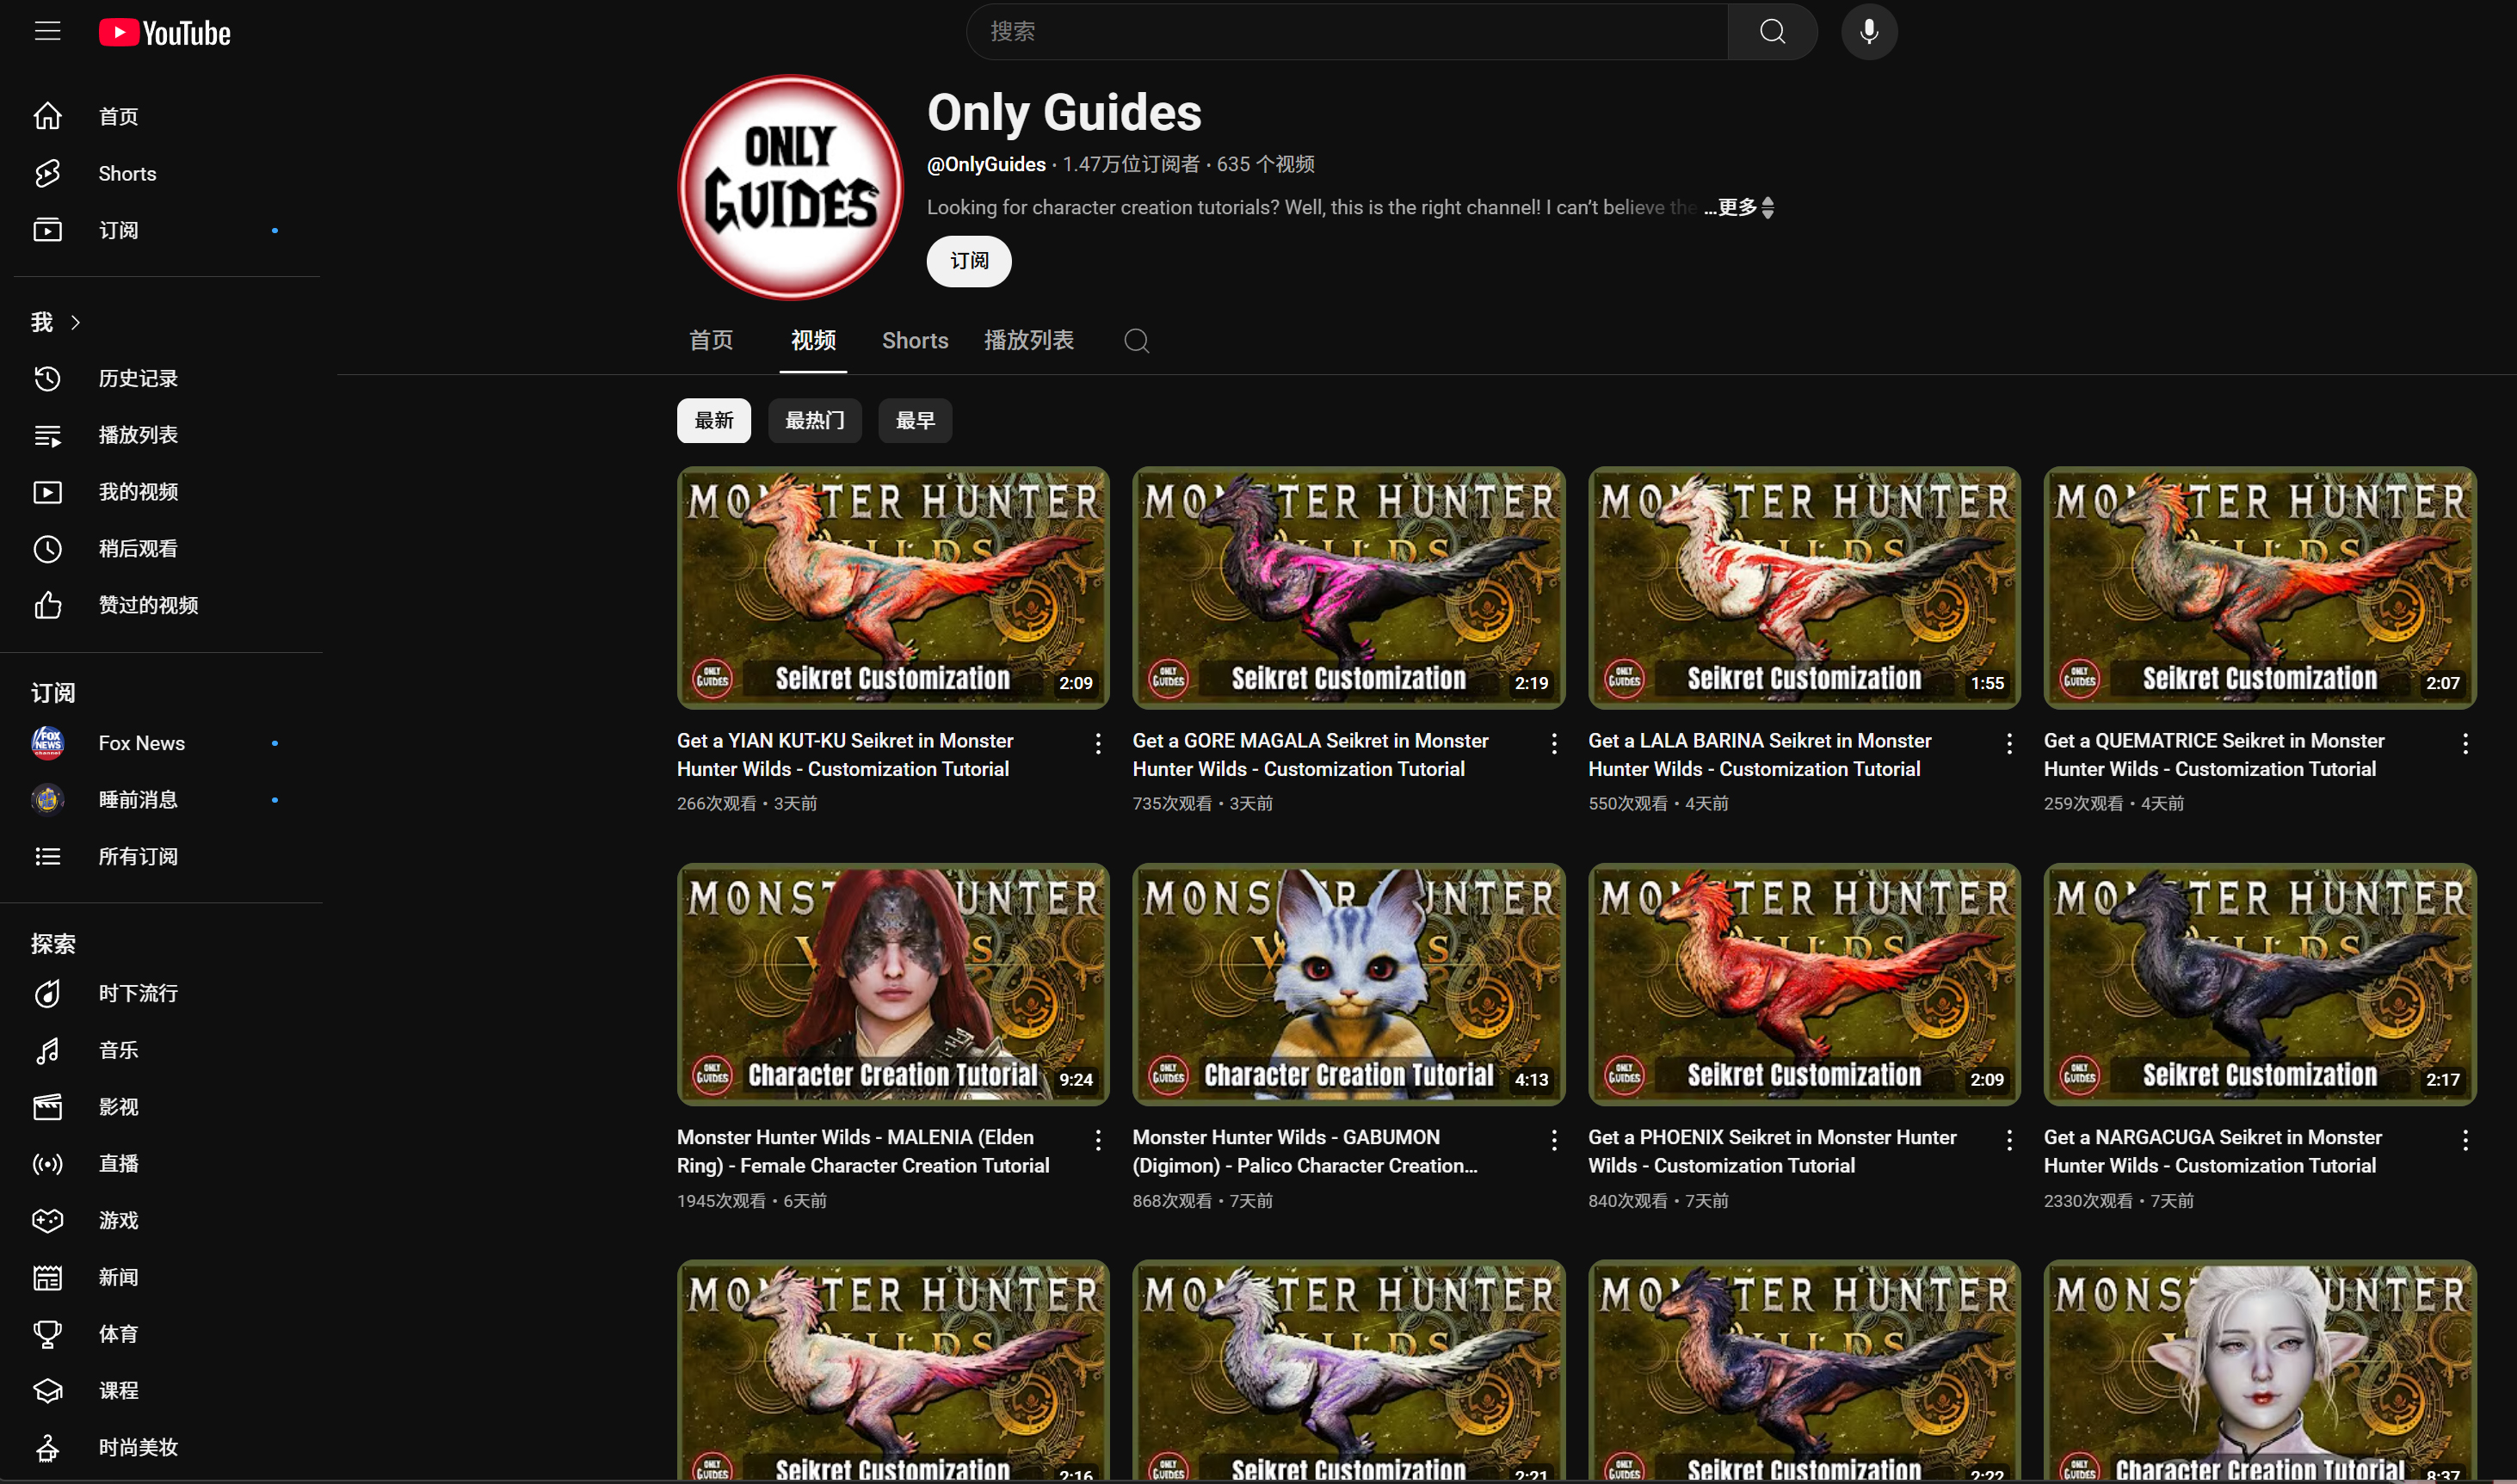Open options for MALENIA video
Image resolution: width=2517 pixels, height=1484 pixels.
[1098, 1141]
